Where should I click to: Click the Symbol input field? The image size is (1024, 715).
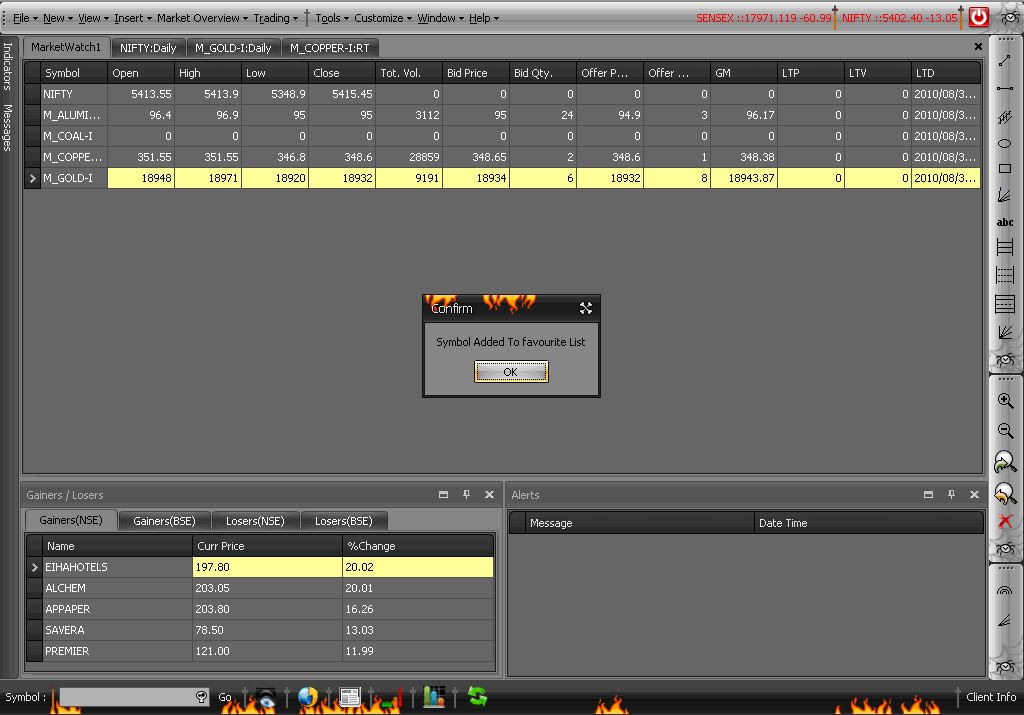[x=127, y=697]
